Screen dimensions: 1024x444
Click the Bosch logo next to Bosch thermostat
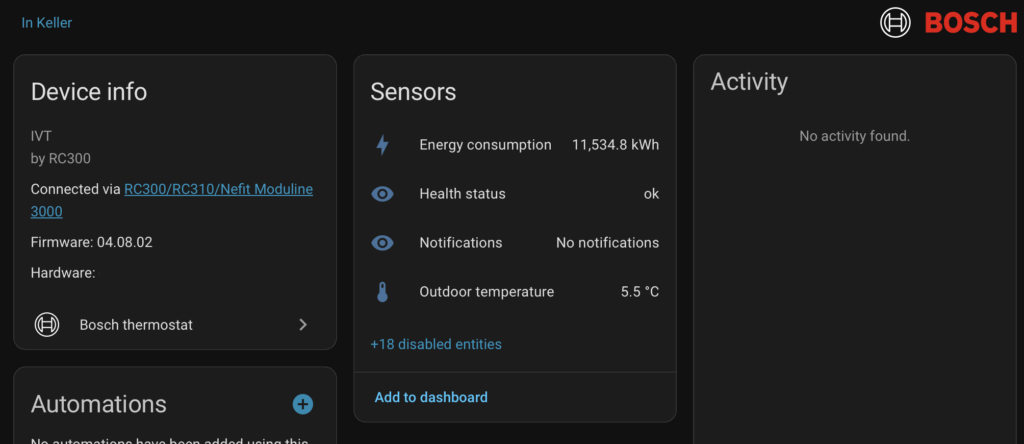point(47,325)
